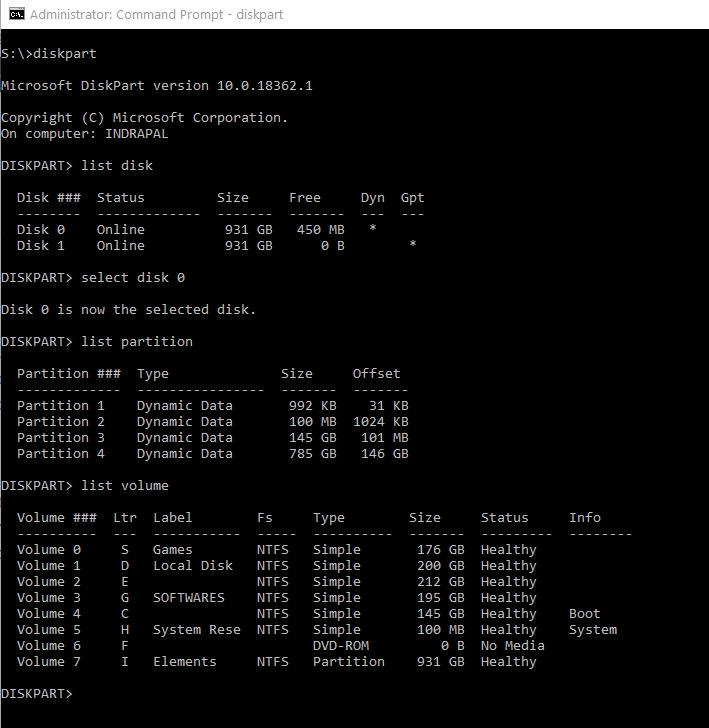Screen dimensions: 709x728
Task: Click 'On computer: INDRAPAL' line
Action: point(85,134)
